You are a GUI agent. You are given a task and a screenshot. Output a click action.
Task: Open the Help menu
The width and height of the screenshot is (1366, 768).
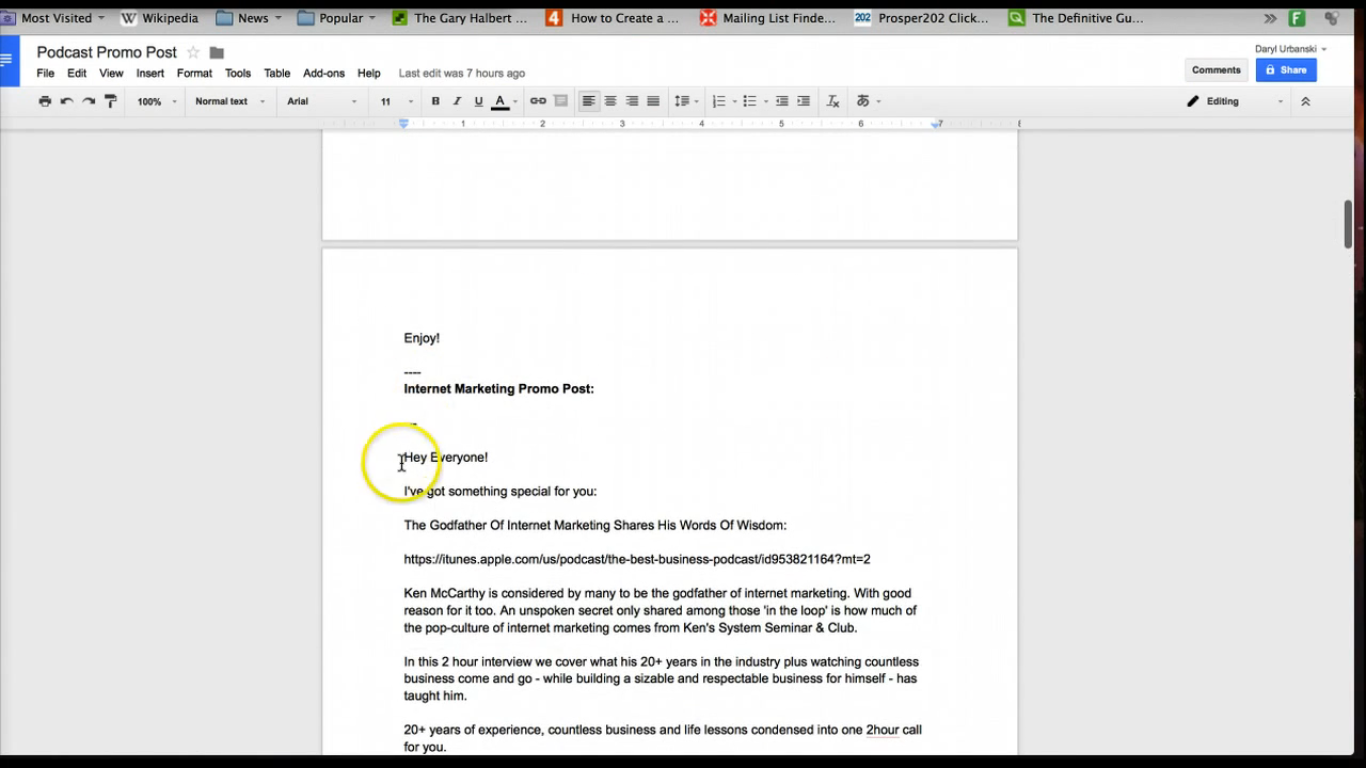(x=369, y=73)
